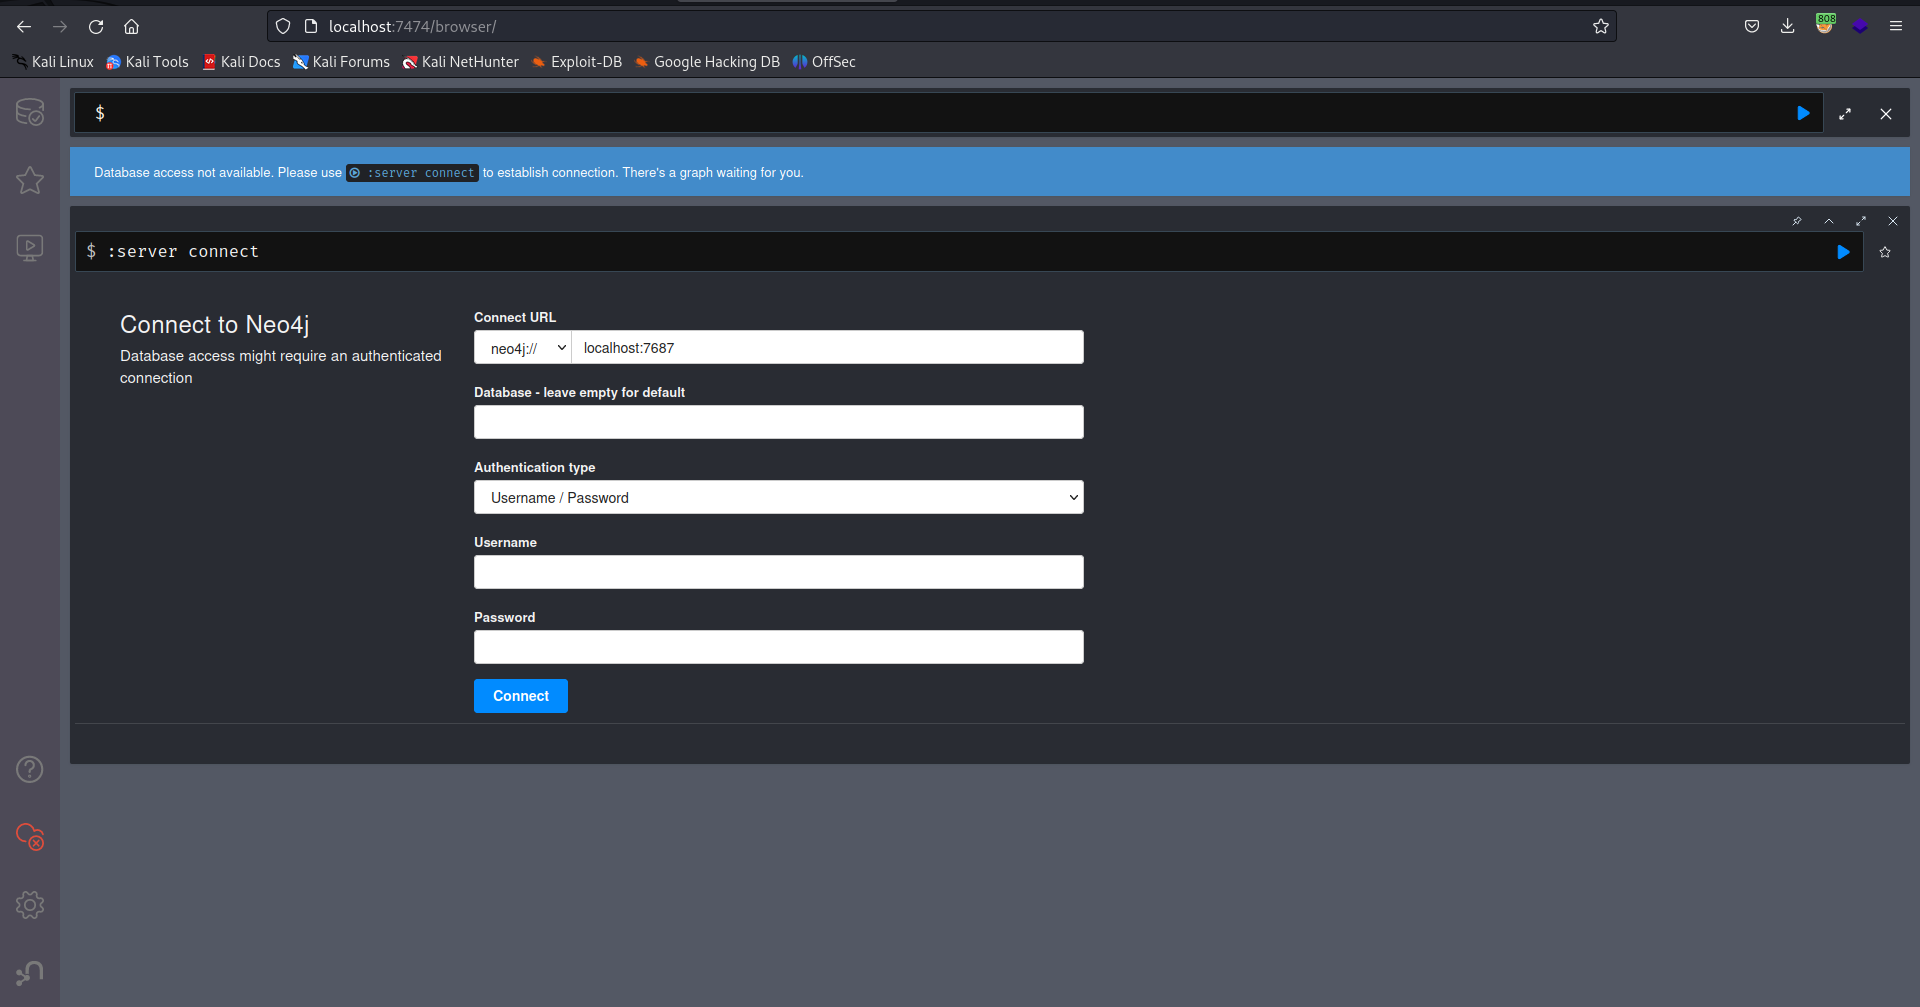Click the site shield tracking-protection icon

(283, 27)
